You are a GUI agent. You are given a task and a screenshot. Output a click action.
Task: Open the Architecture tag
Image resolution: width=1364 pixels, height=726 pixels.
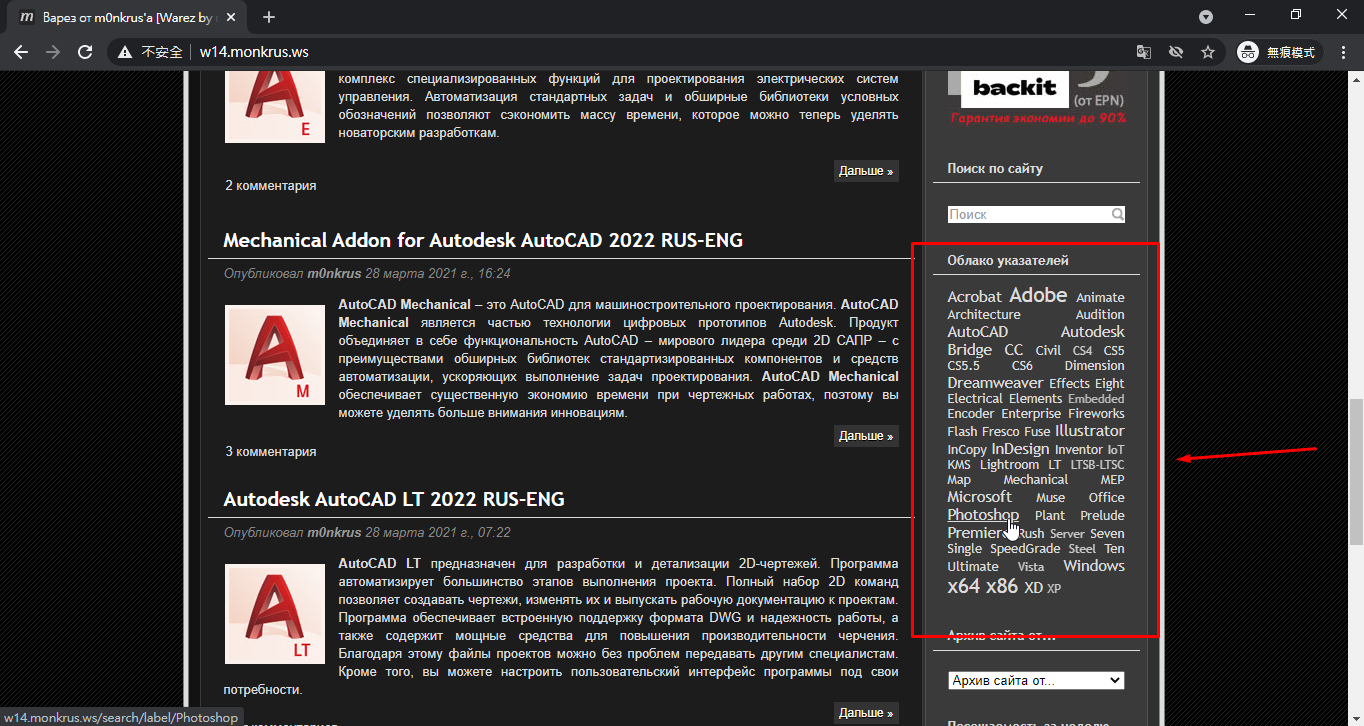984,315
